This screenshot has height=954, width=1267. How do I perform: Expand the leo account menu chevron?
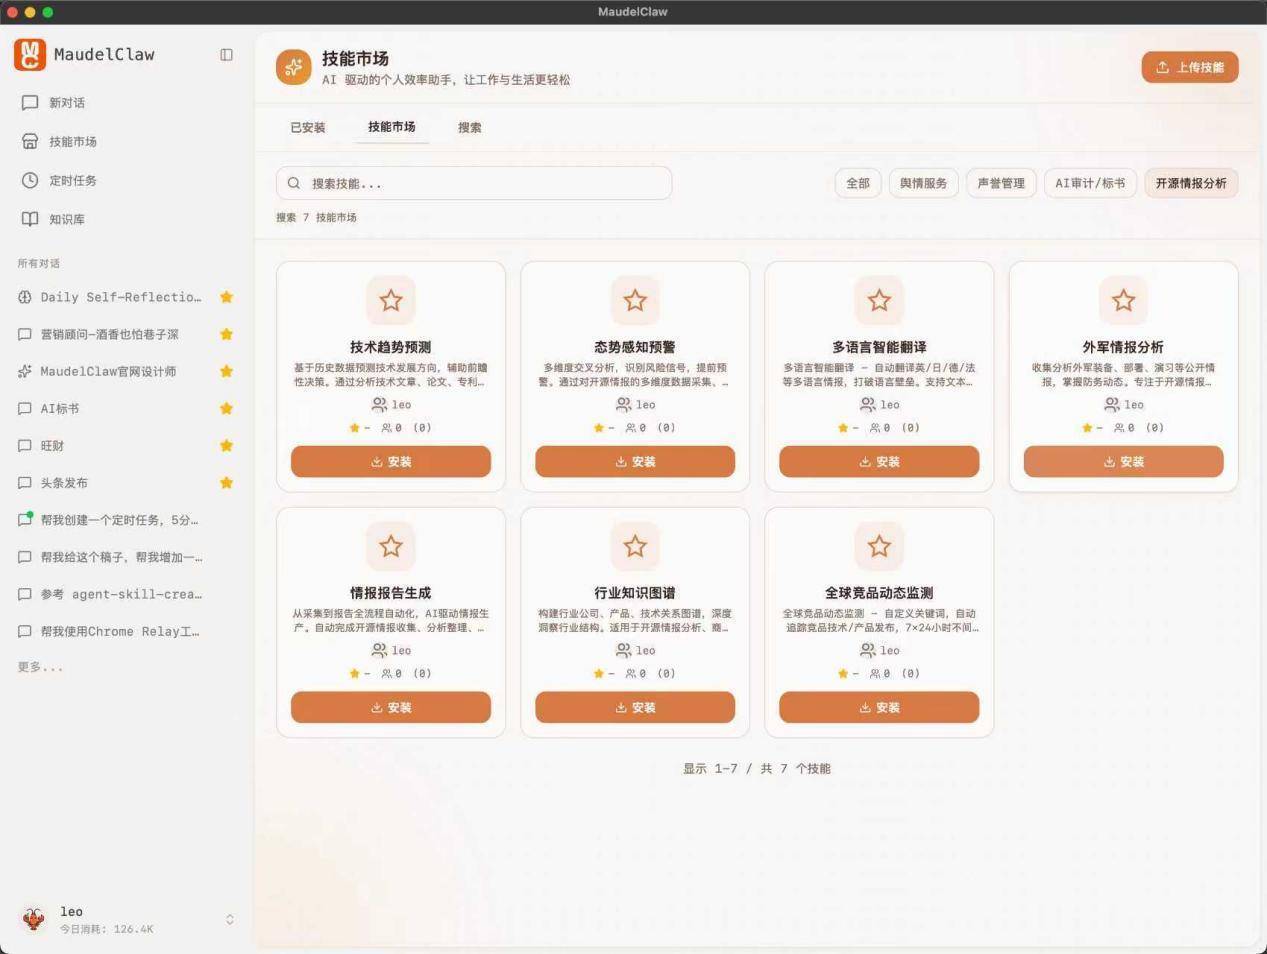tap(230, 919)
